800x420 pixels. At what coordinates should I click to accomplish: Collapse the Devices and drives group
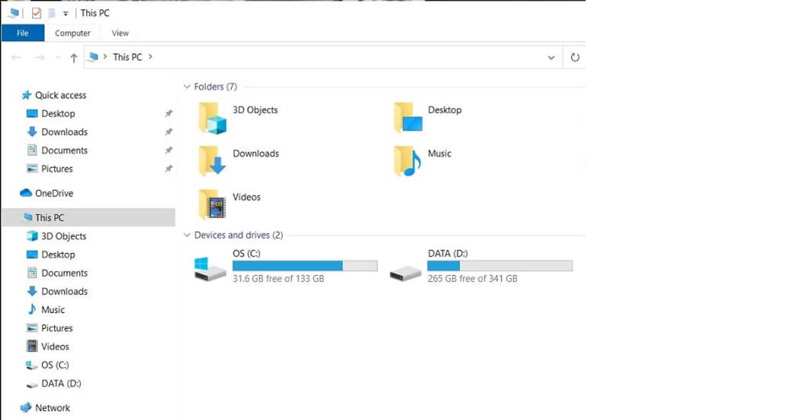(187, 235)
